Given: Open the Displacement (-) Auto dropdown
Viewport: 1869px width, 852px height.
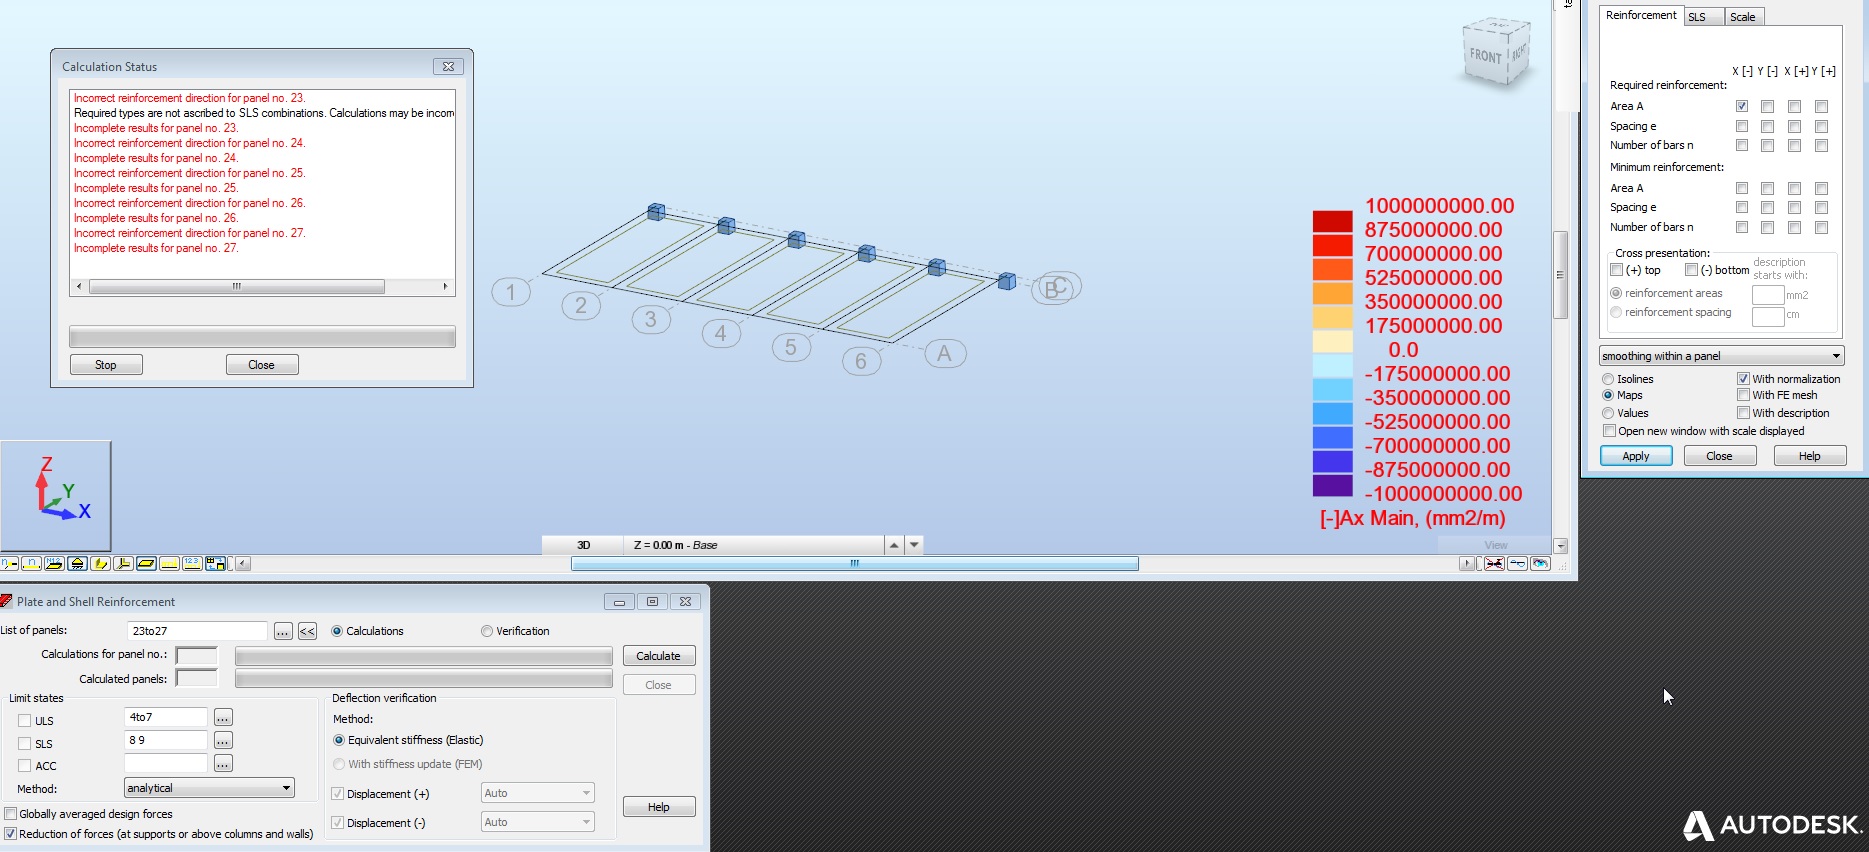Looking at the screenshot, I should (x=537, y=822).
